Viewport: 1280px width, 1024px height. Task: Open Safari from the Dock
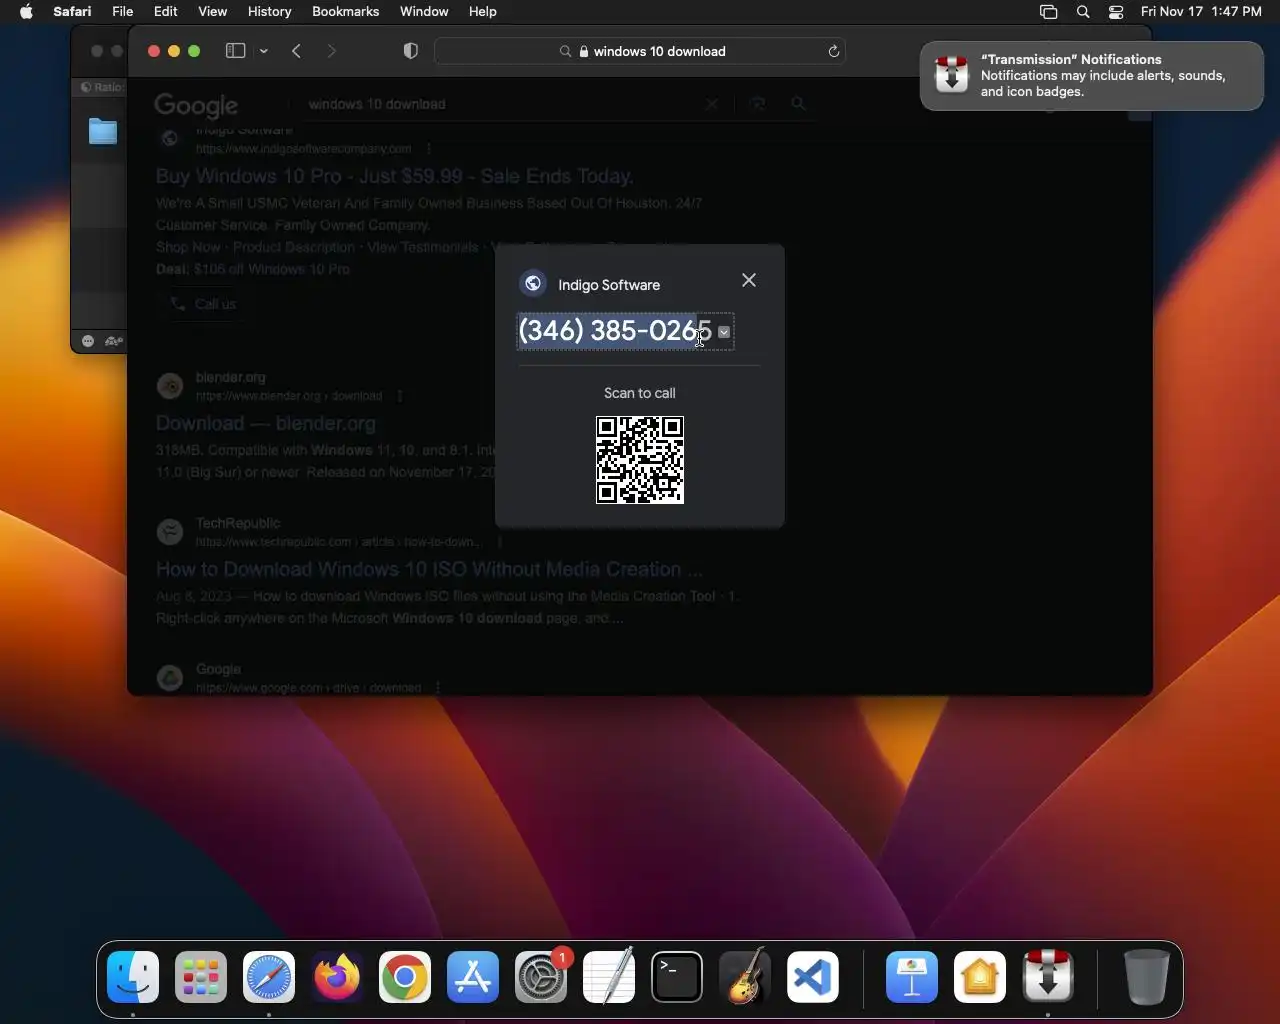(269, 977)
